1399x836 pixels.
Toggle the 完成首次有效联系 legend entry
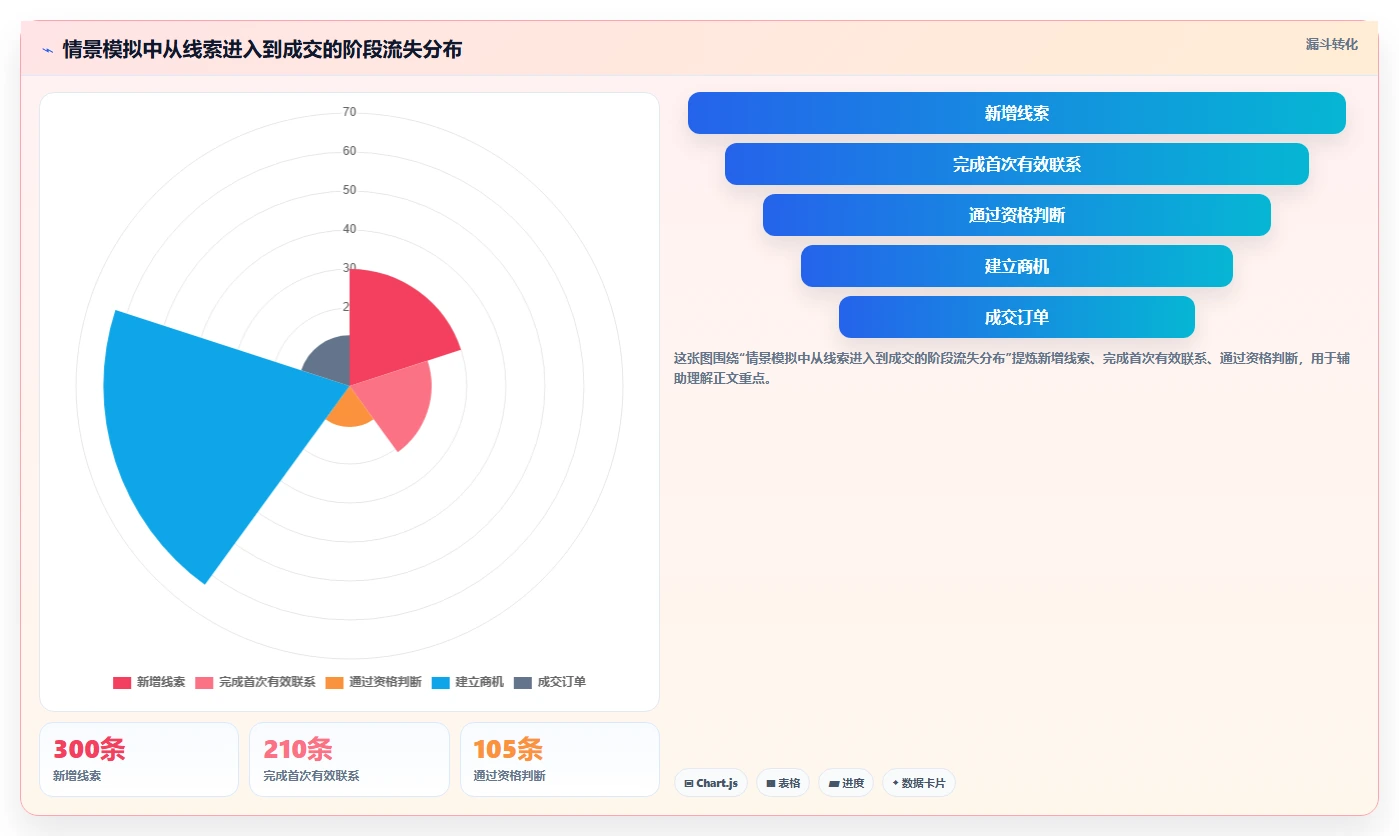pyautogui.click(x=255, y=682)
